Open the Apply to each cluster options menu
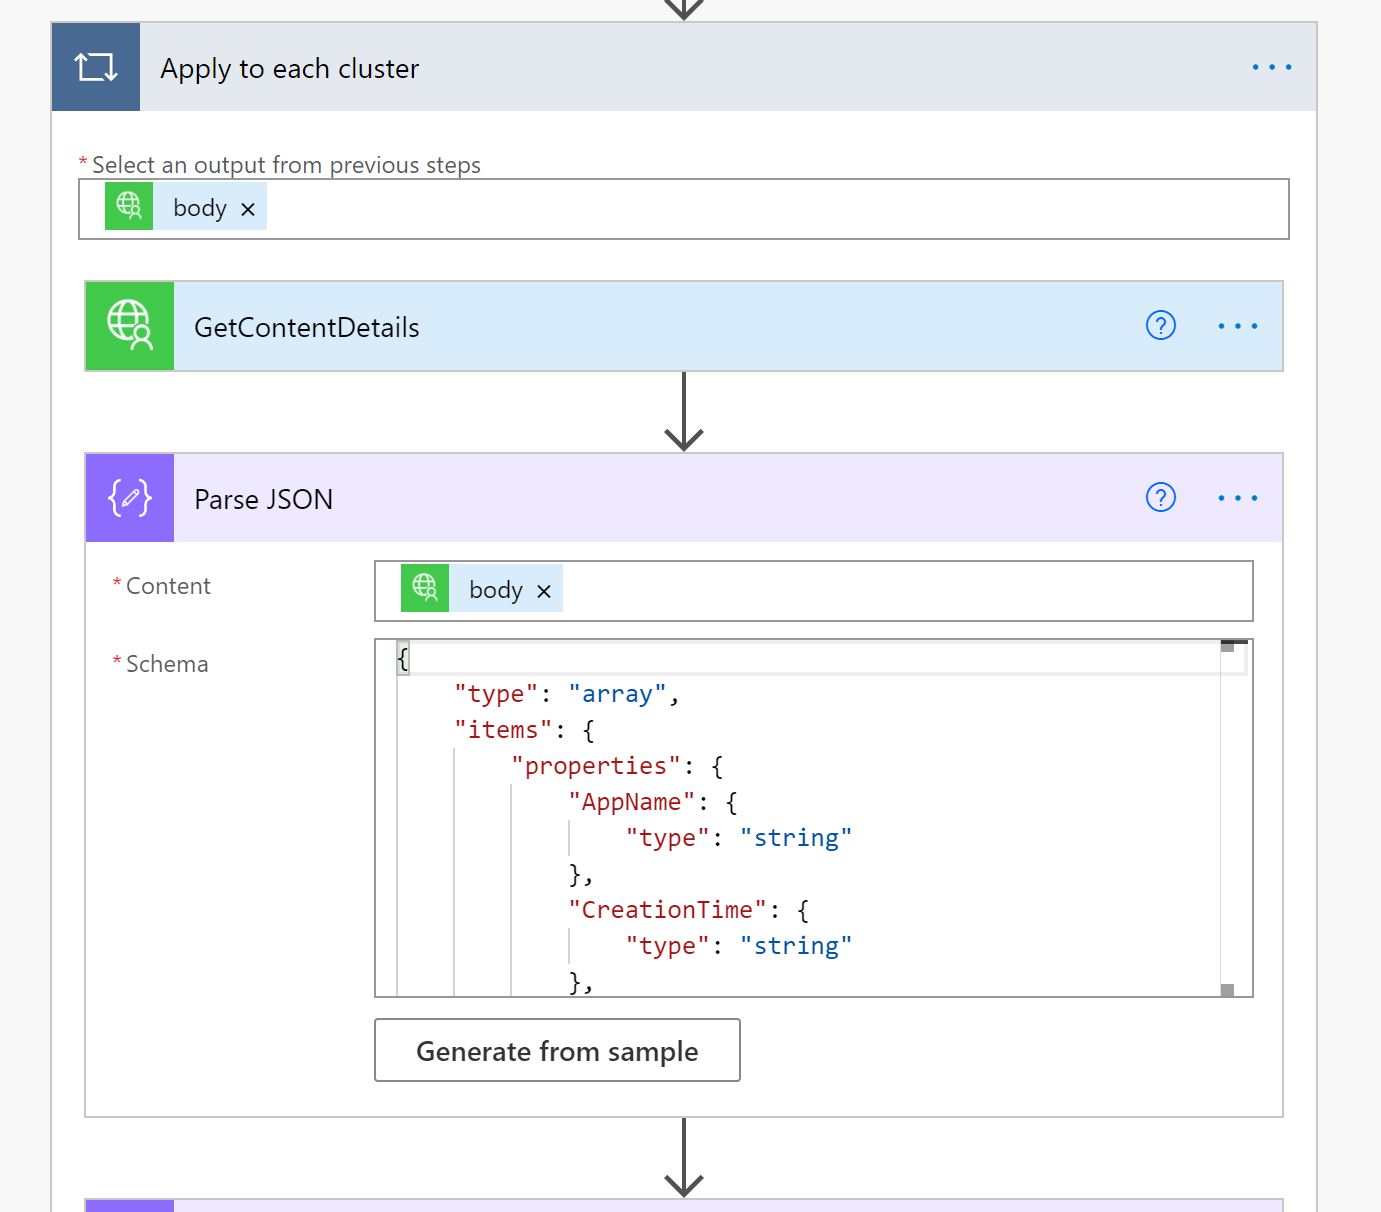 click(x=1270, y=67)
